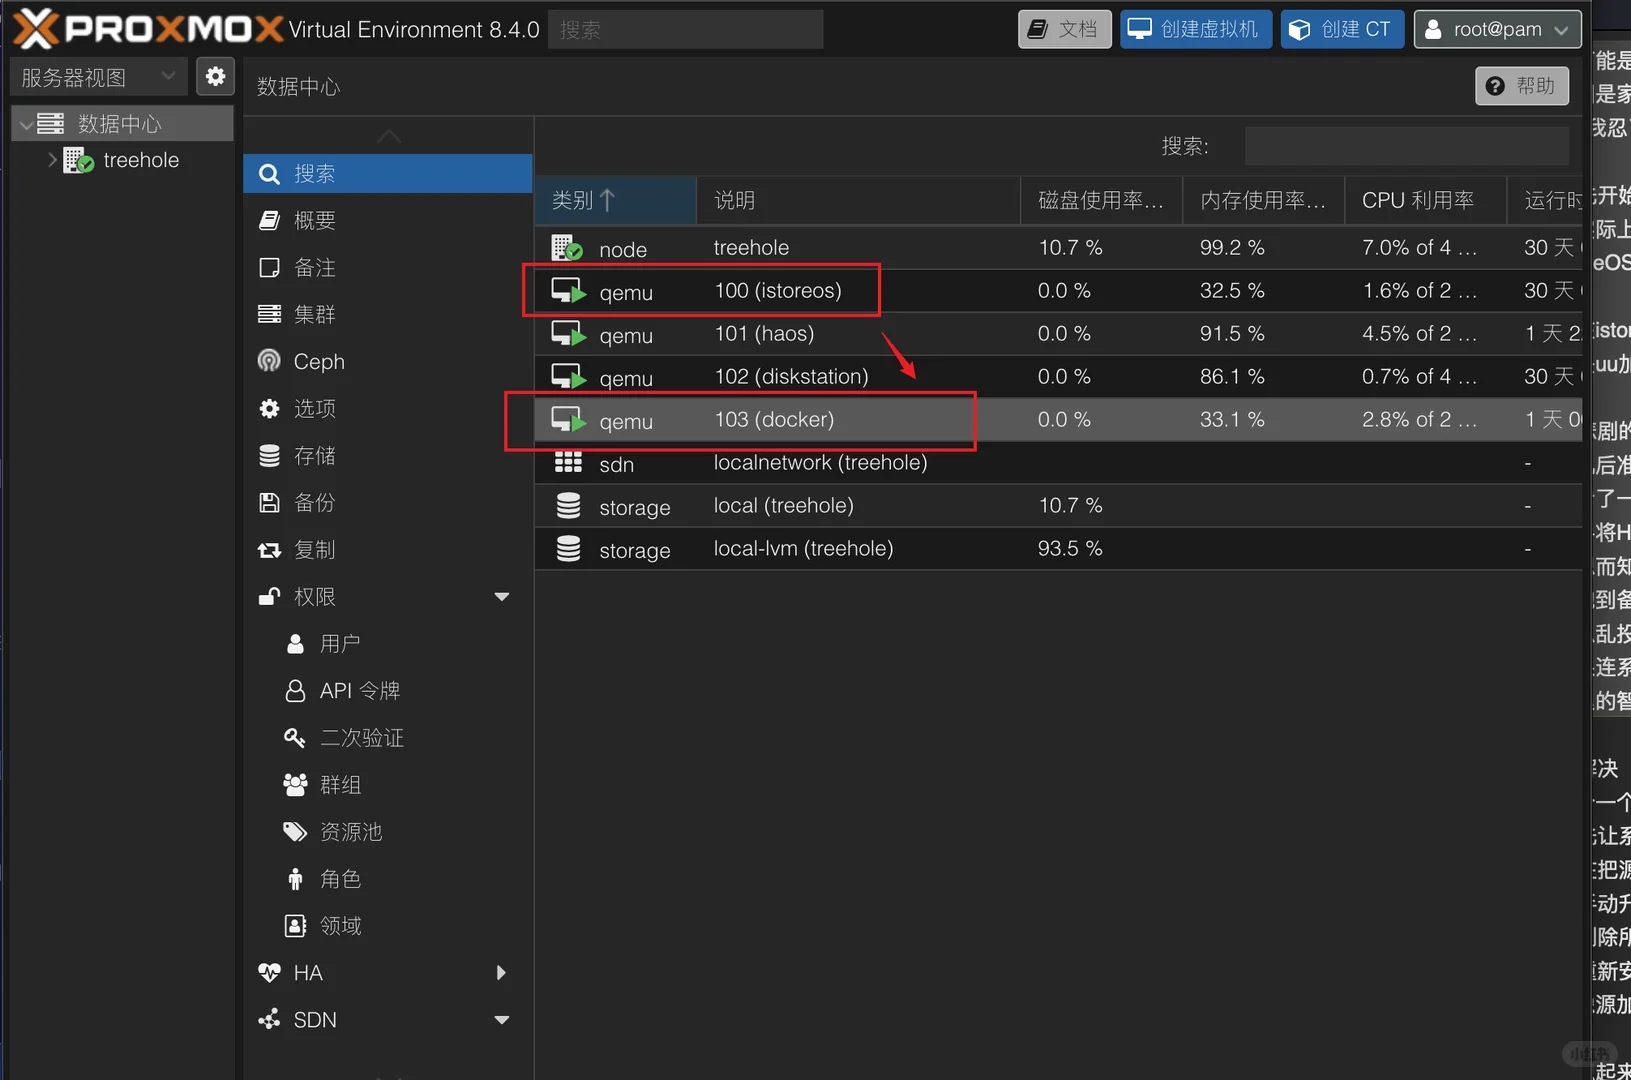Open the 备注 notes menu item

click(x=388, y=267)
